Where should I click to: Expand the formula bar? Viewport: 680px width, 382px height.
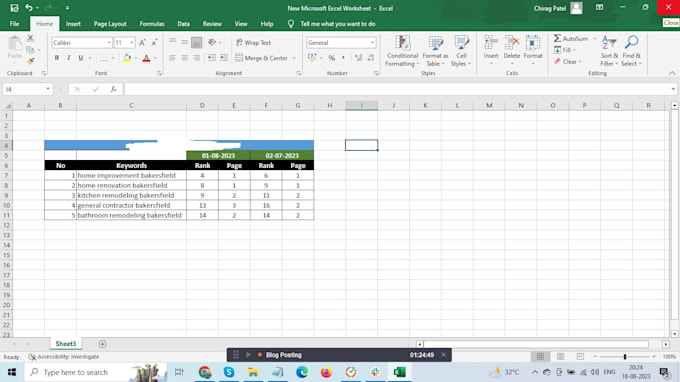[673, 89]
